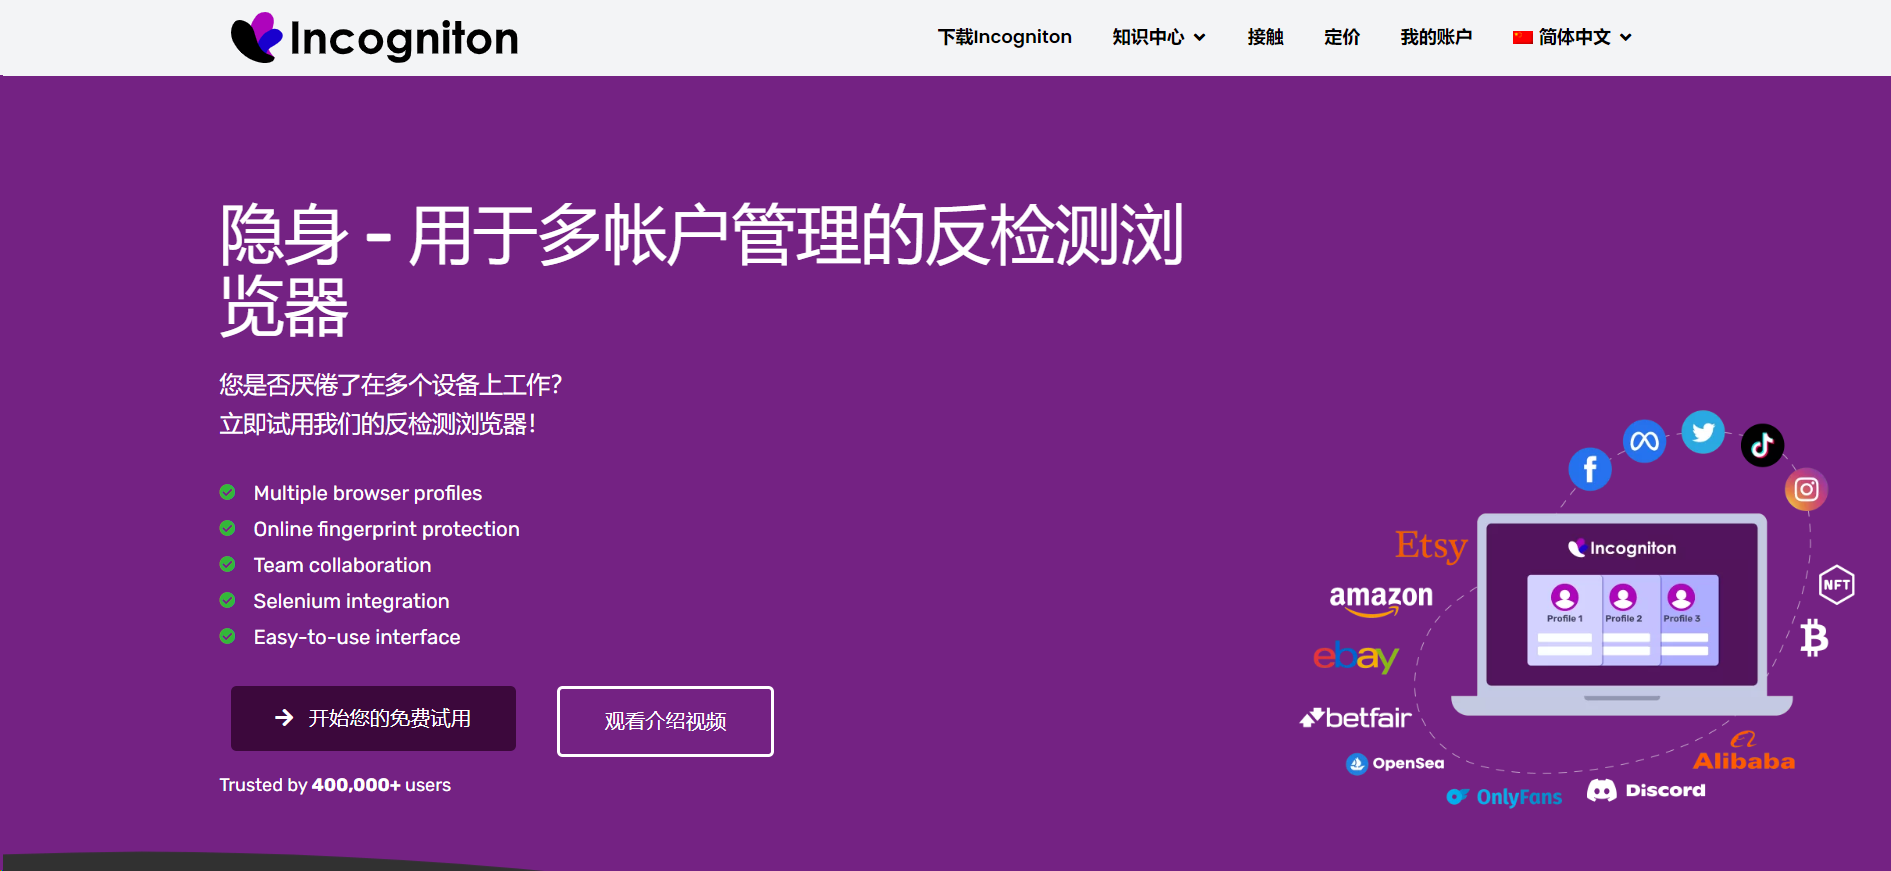Click the Alibaba logo
The width and height of the screenshot is (1891, 871).
1744,752
